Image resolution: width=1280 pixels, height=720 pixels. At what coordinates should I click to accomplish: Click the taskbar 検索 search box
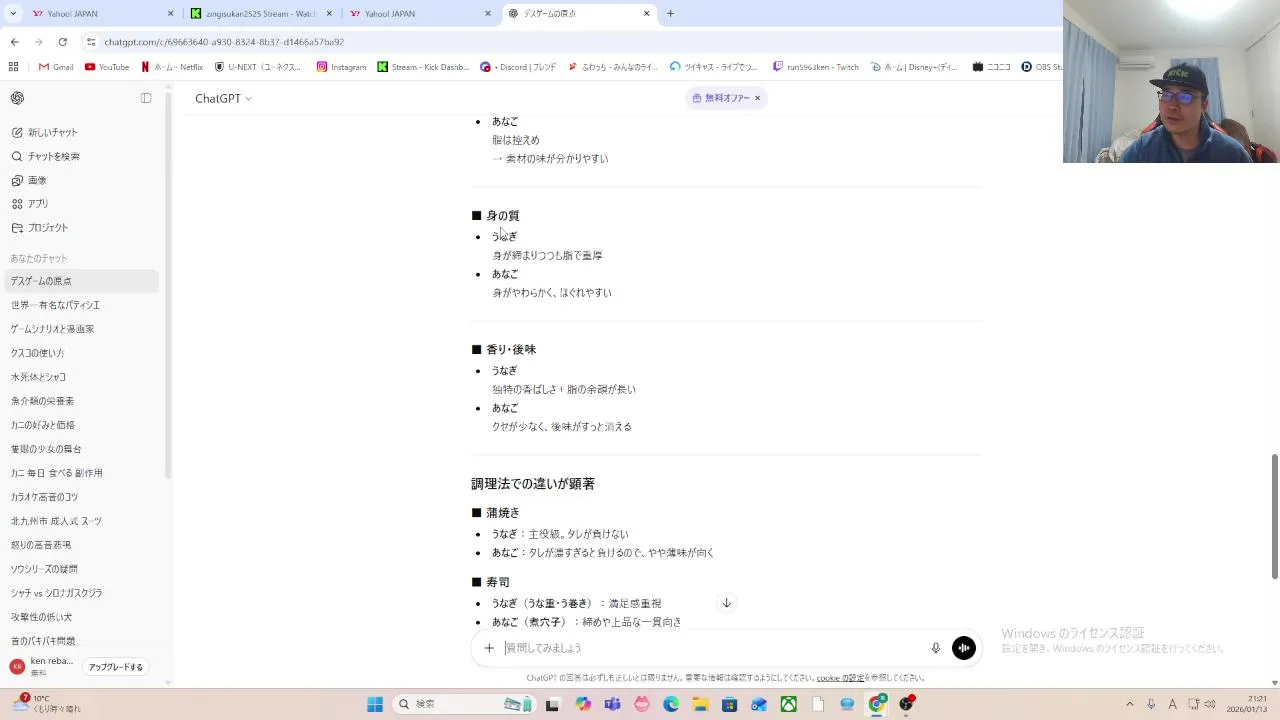point(465,704)
